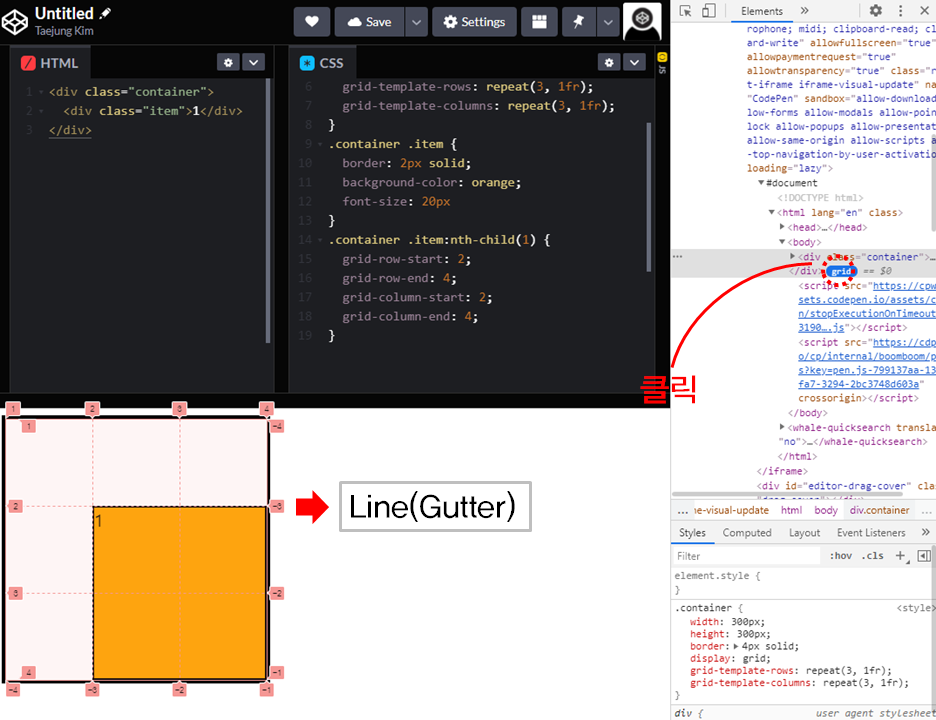The width and height of the screenshot is (936, 720).
Task: Expand the HTML editor chevron menu
Action: 254,62
